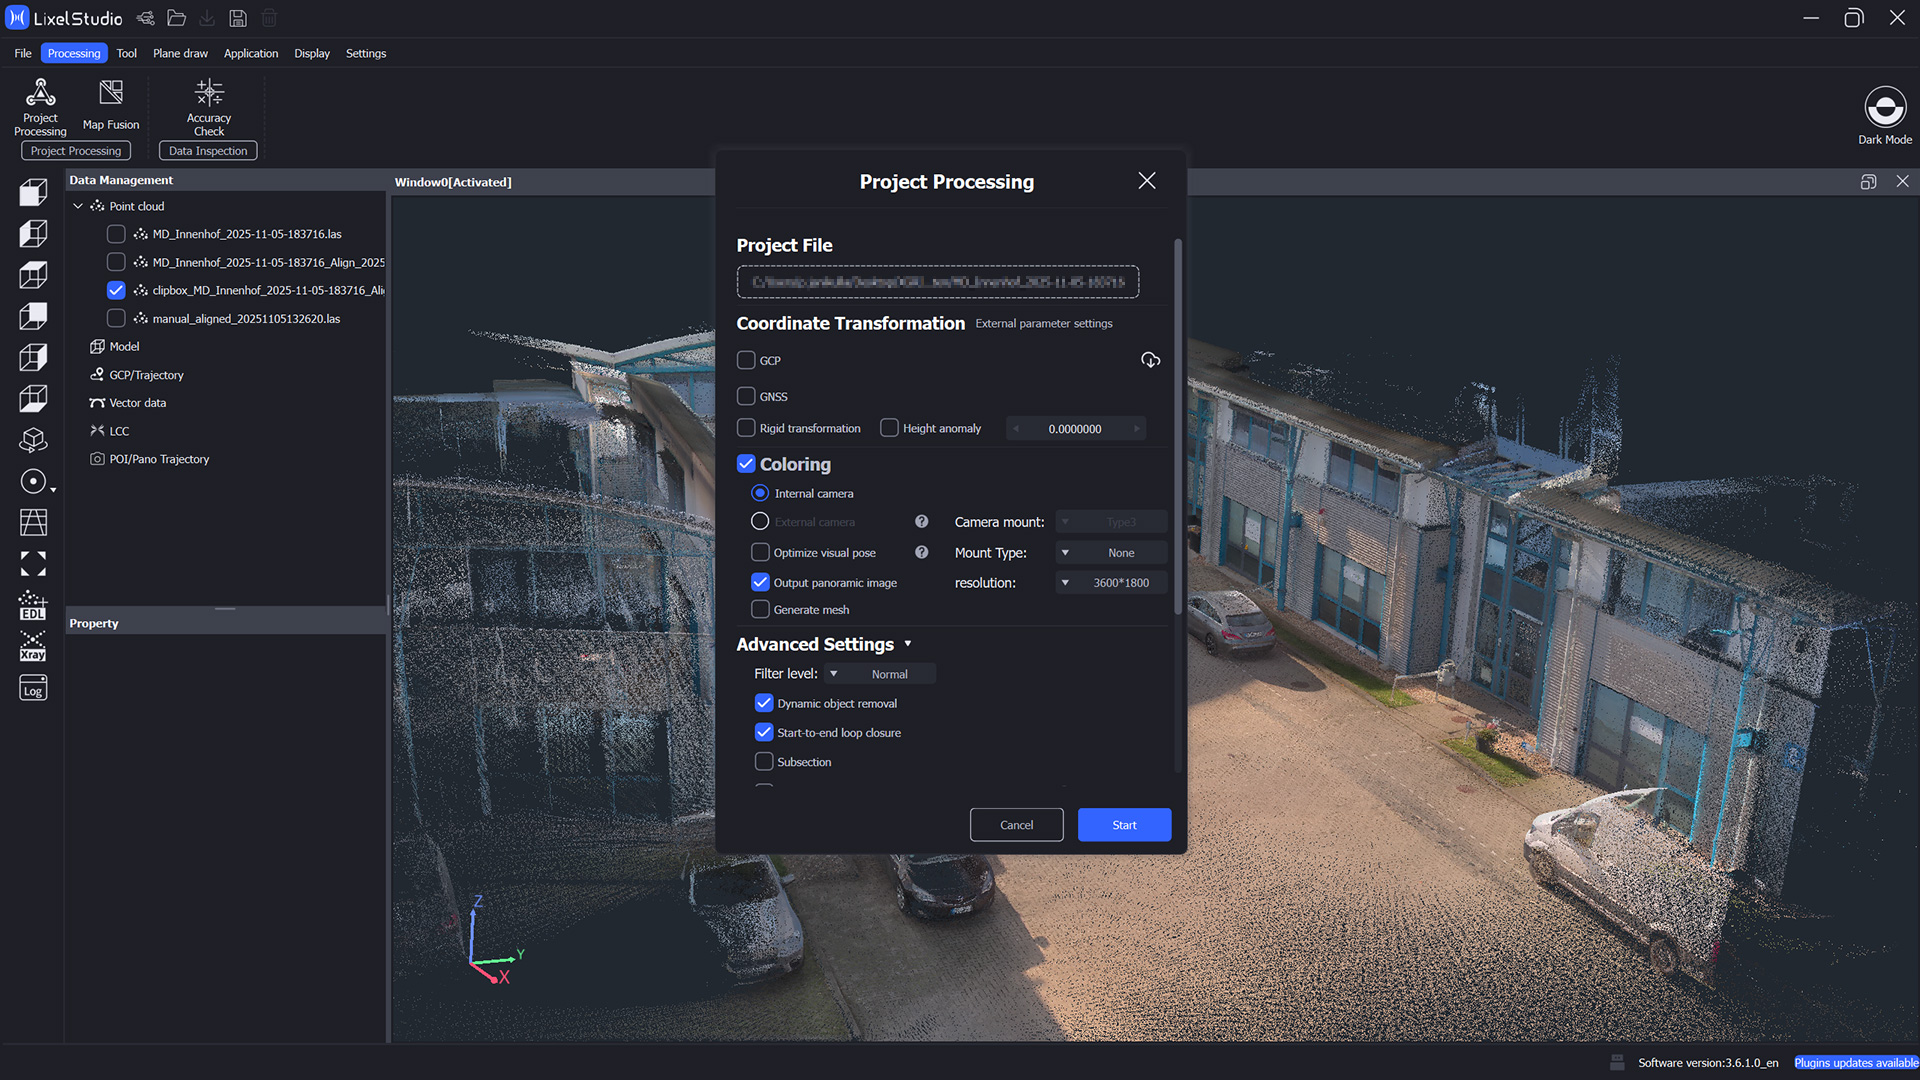The image size is (1920, 1080).
Task: Open the Filter level dropdown
Action: click(x=880, y=674)
